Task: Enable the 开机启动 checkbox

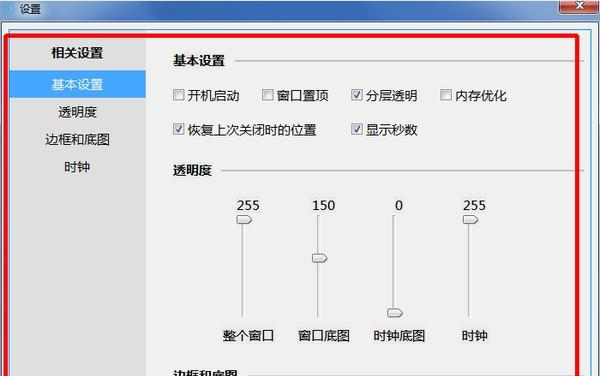Action: (x=179, y=95)
